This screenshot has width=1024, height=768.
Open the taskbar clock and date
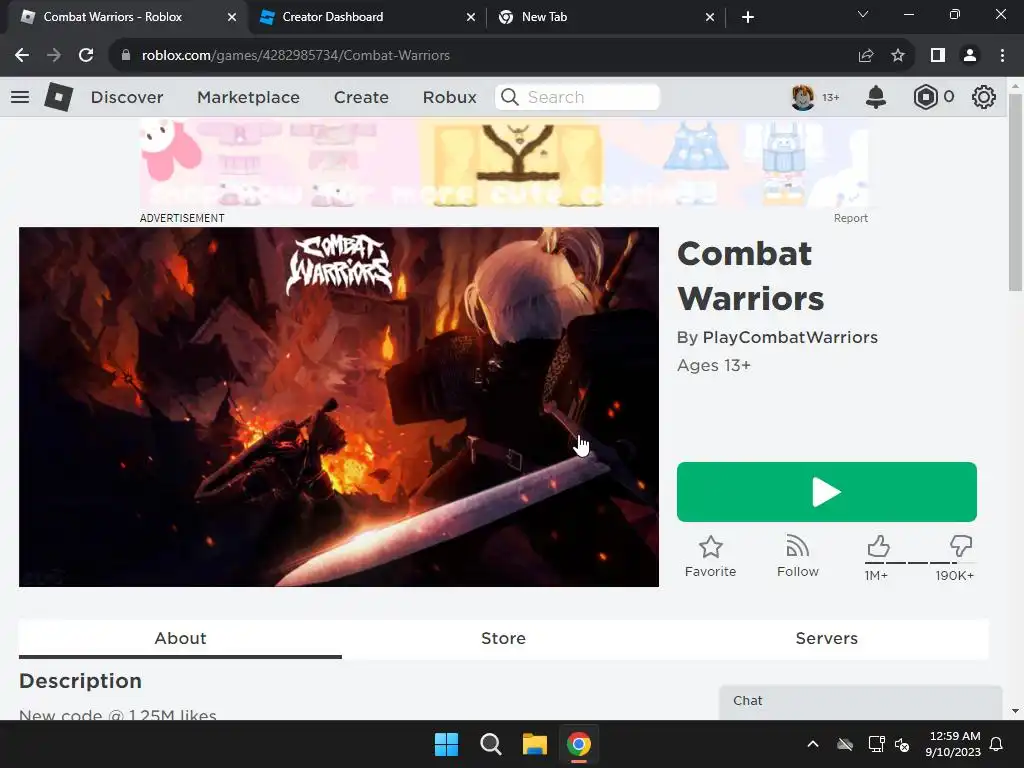coord(953,744)
